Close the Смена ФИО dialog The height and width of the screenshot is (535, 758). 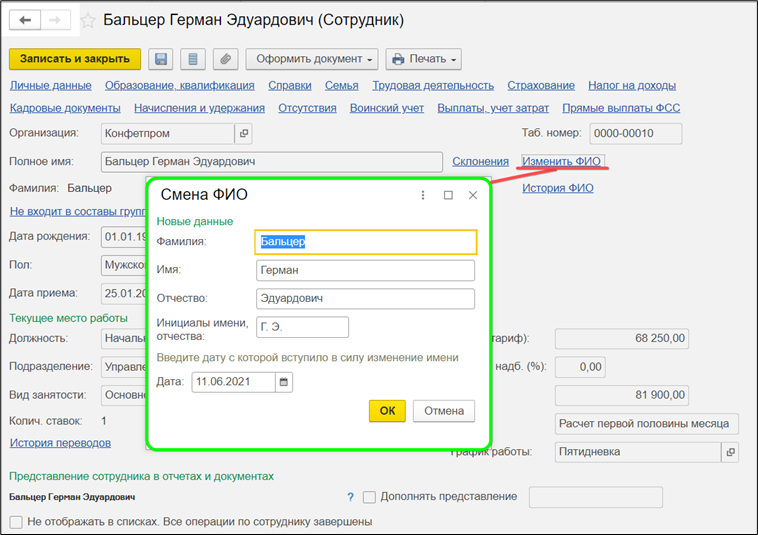click(x=473, y=195)
